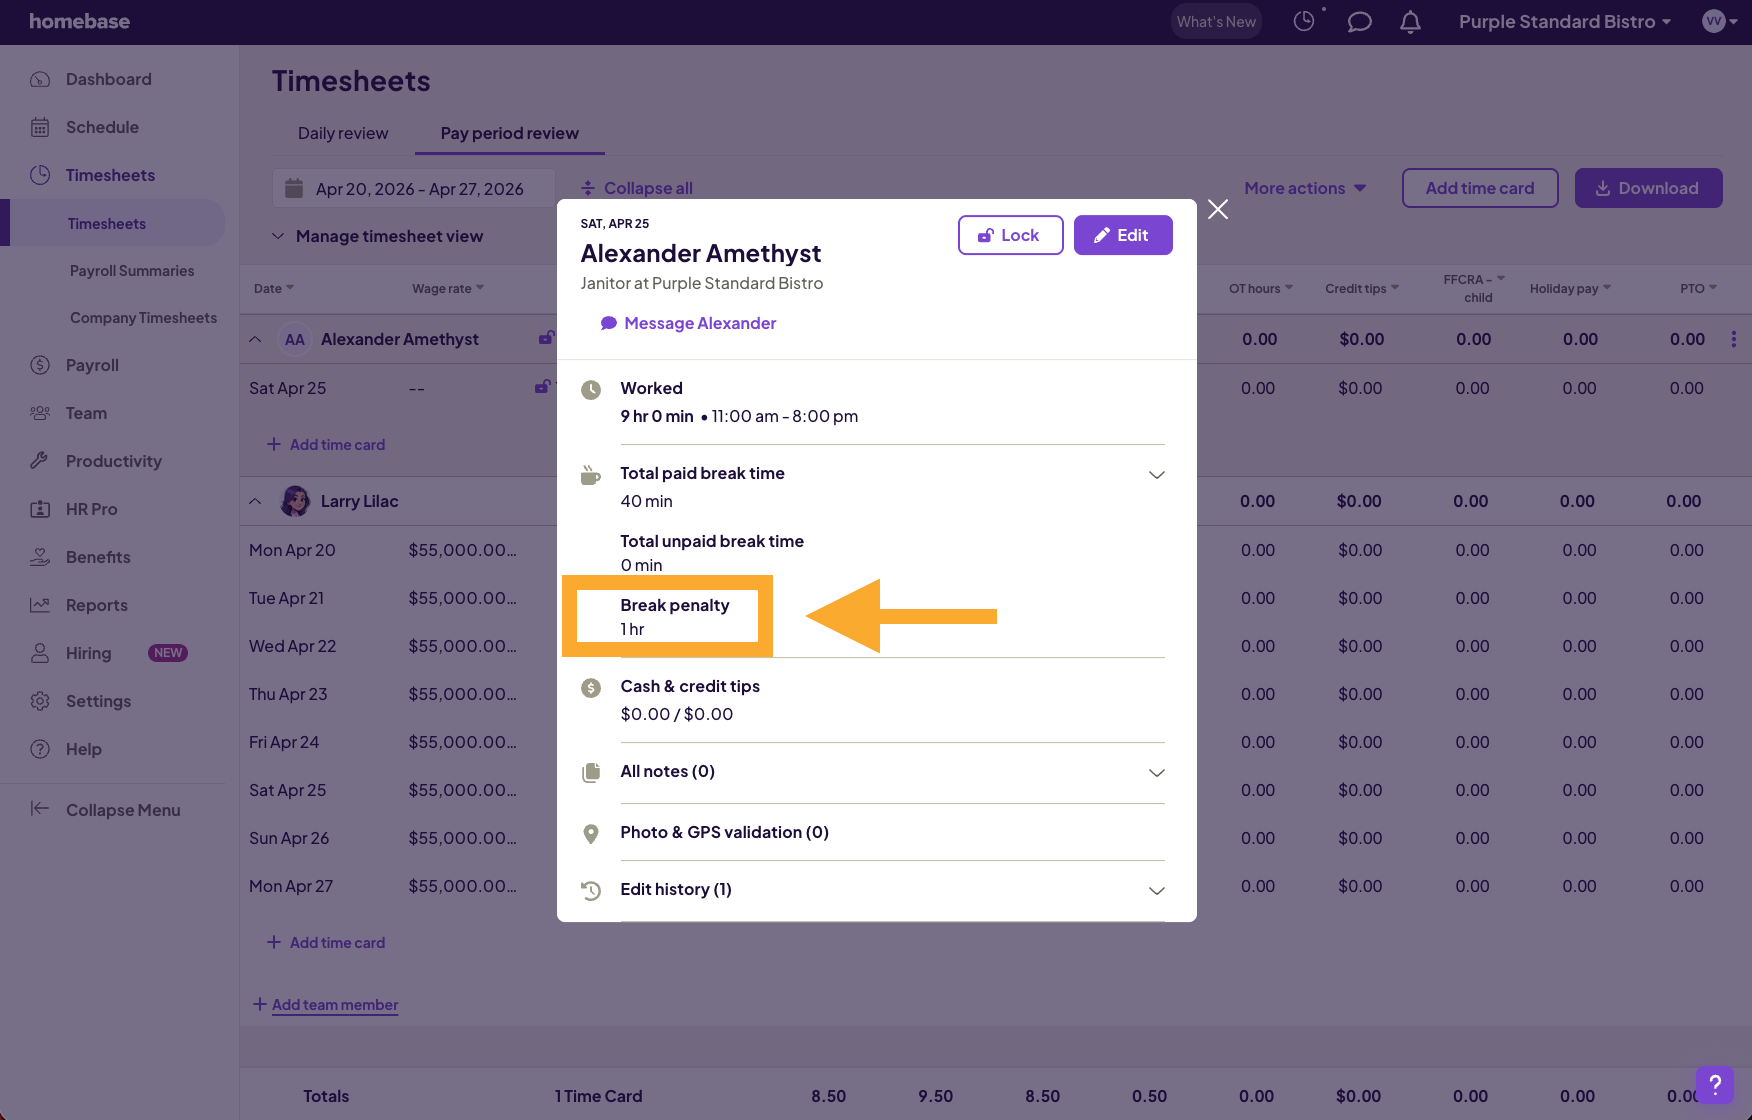This screenshot has width=1752, height=1120.
Task: Click Message Alexander link
Action: 688,323
